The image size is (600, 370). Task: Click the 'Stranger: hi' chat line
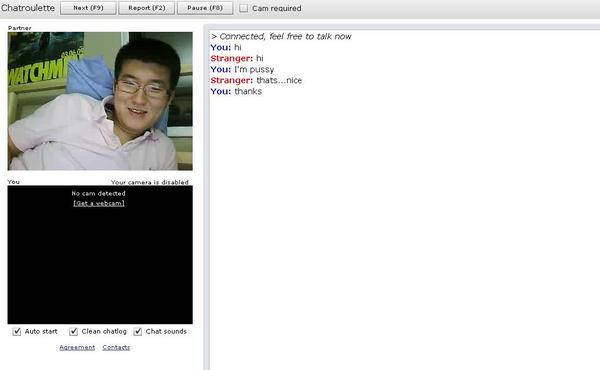[x=237, y=59]
